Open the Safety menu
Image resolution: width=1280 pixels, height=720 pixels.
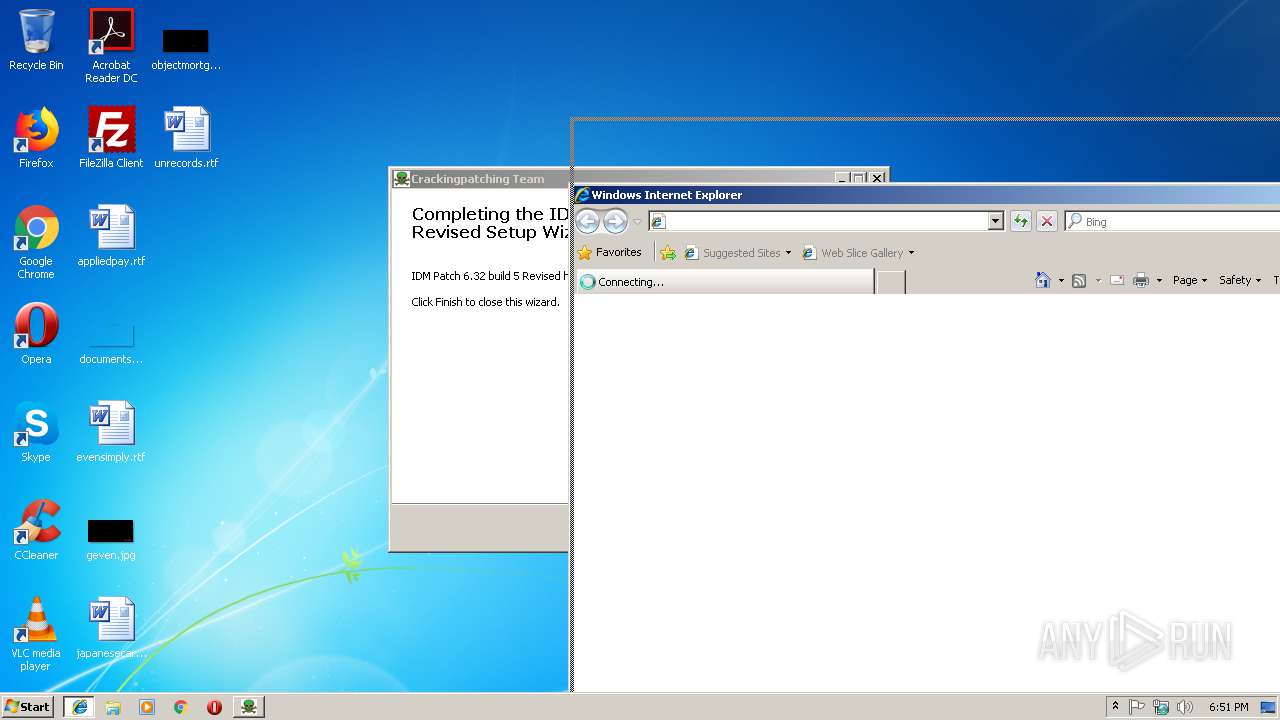[x=1240, y=280]
